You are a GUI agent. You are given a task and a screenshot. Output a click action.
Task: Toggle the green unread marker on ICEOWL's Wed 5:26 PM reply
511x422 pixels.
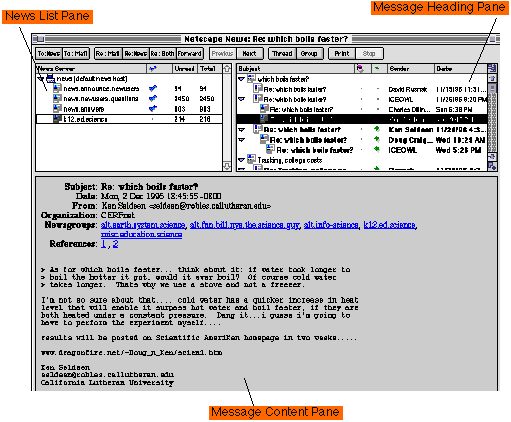click(377, 149)
